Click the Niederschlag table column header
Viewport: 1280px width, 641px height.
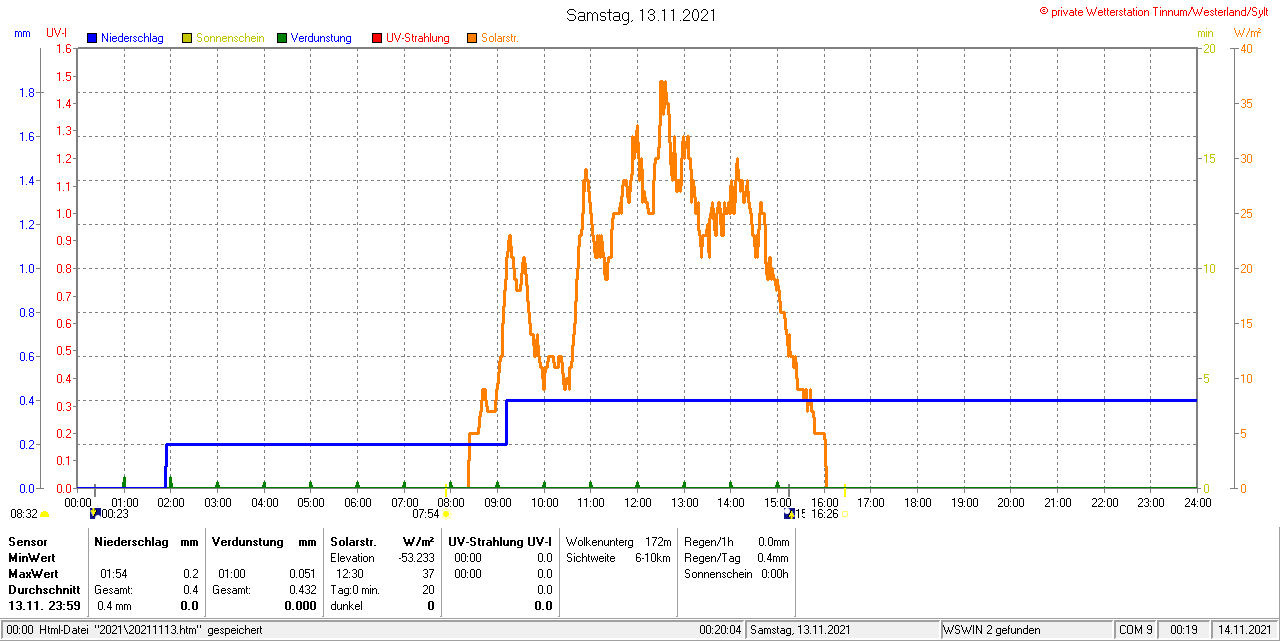point(130,541)
